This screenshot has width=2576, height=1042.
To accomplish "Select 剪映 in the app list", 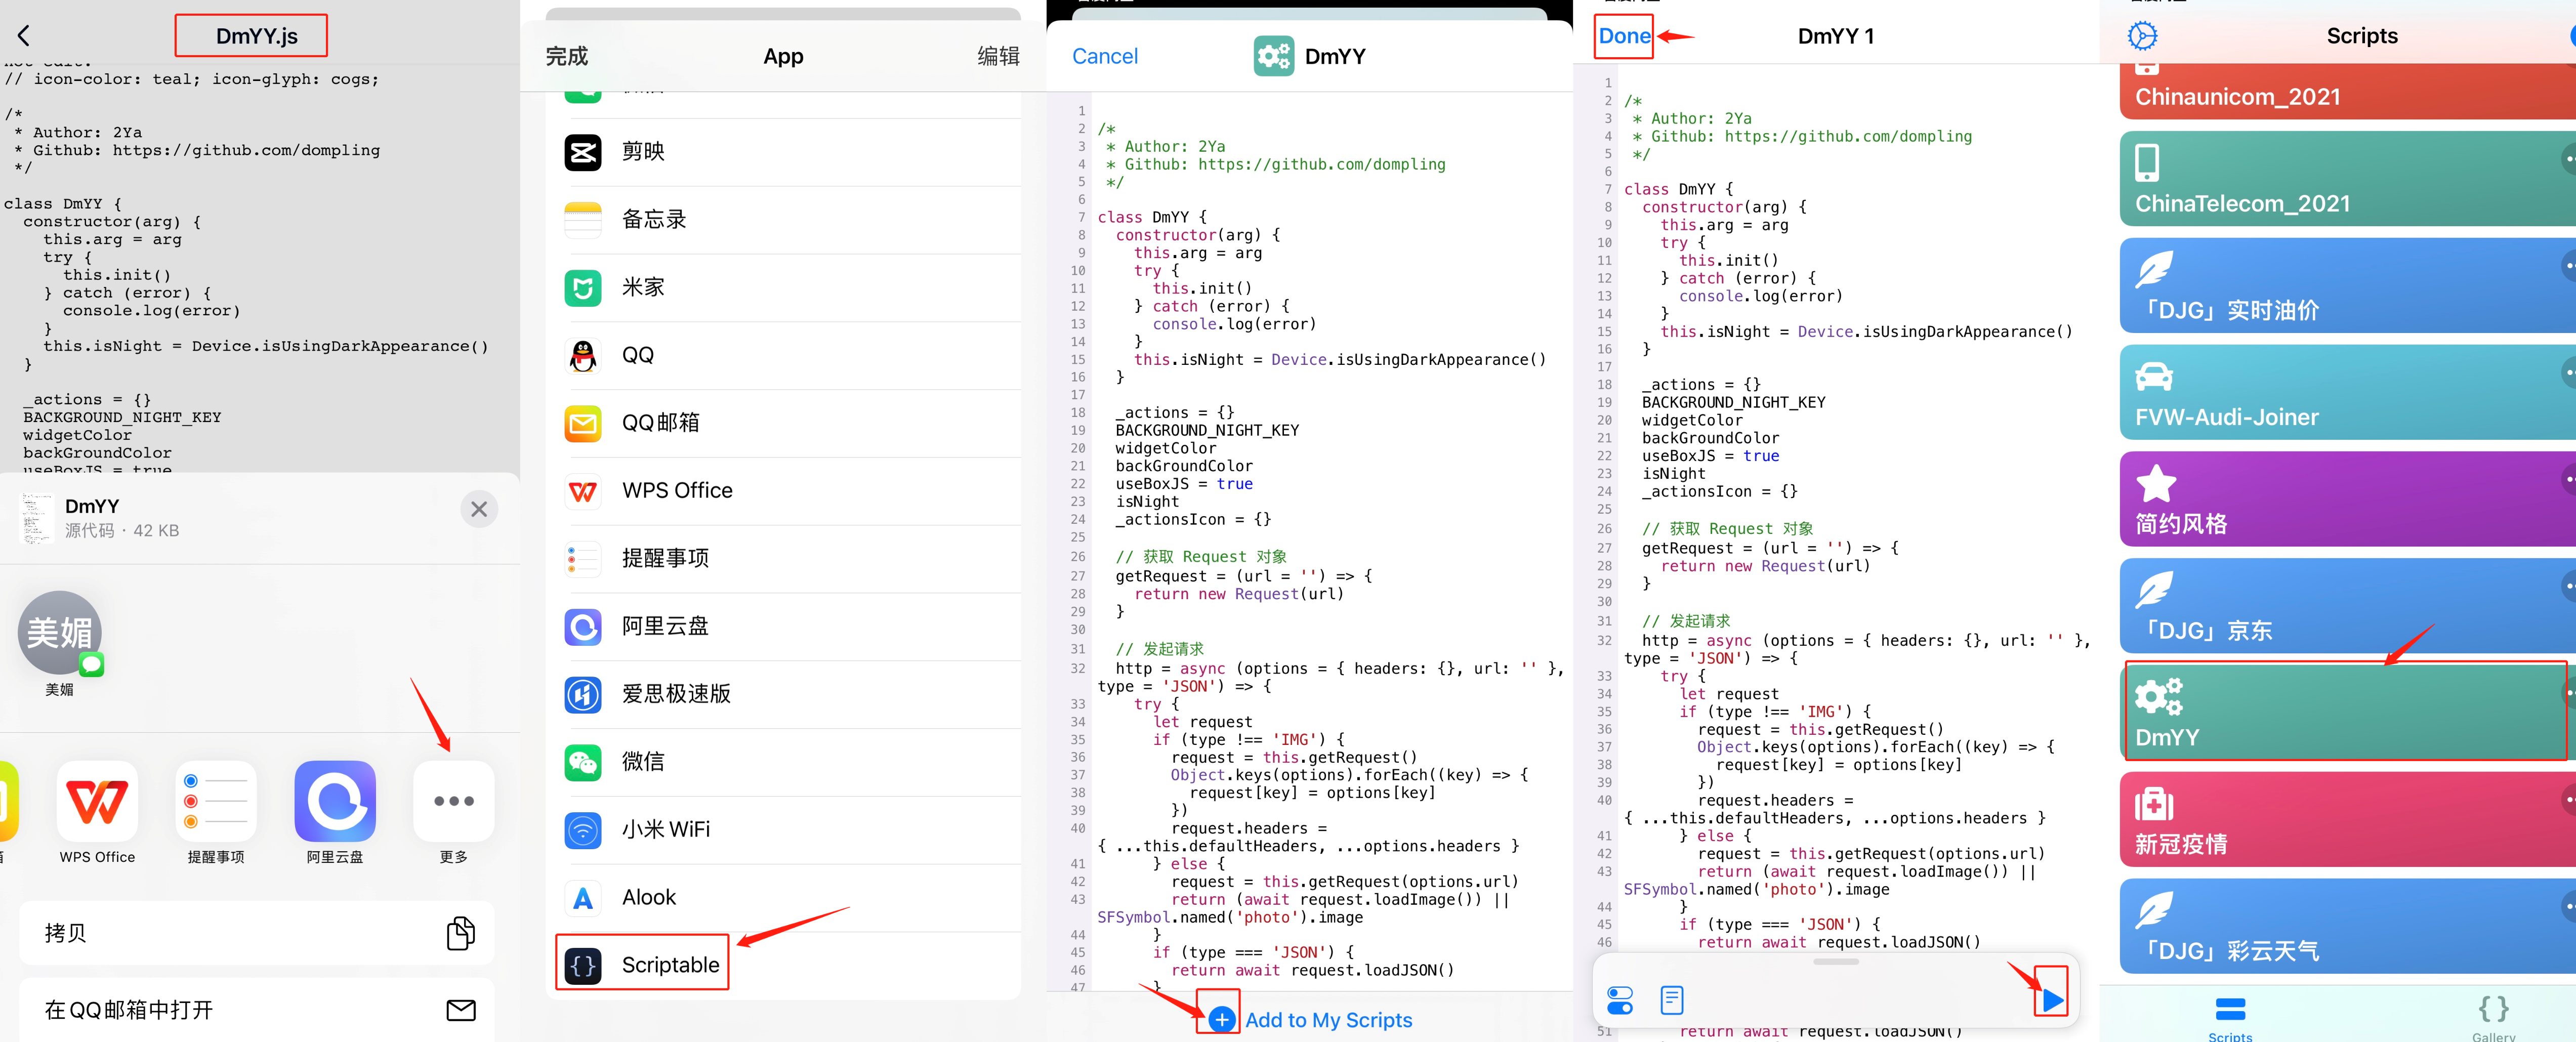I will click(784, 151).
